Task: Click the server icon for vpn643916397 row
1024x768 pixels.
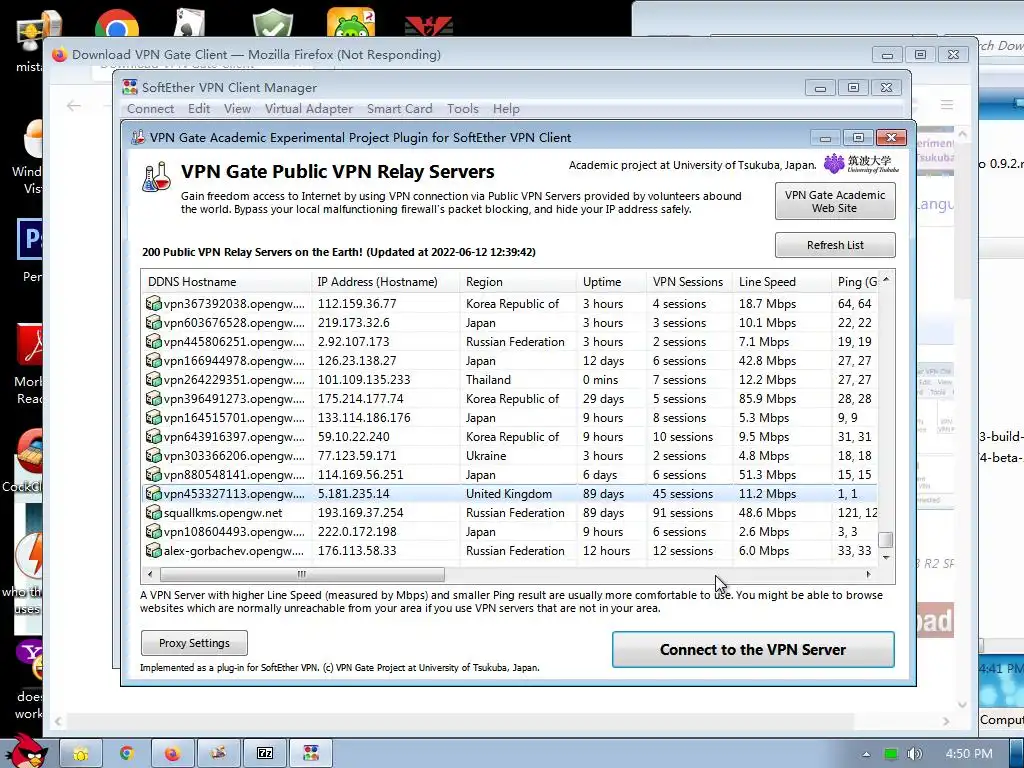Action: pos(153,436)
